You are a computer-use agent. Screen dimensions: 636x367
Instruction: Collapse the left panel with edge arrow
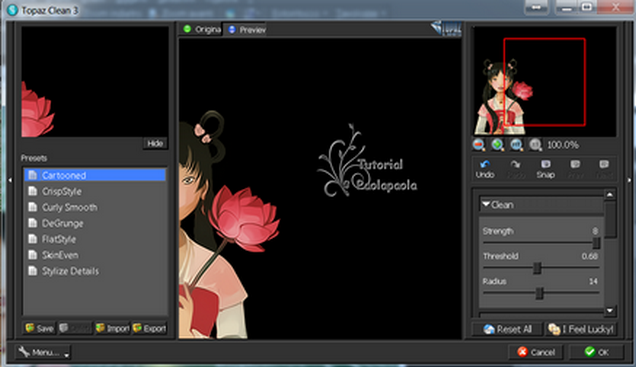point(10,180)
